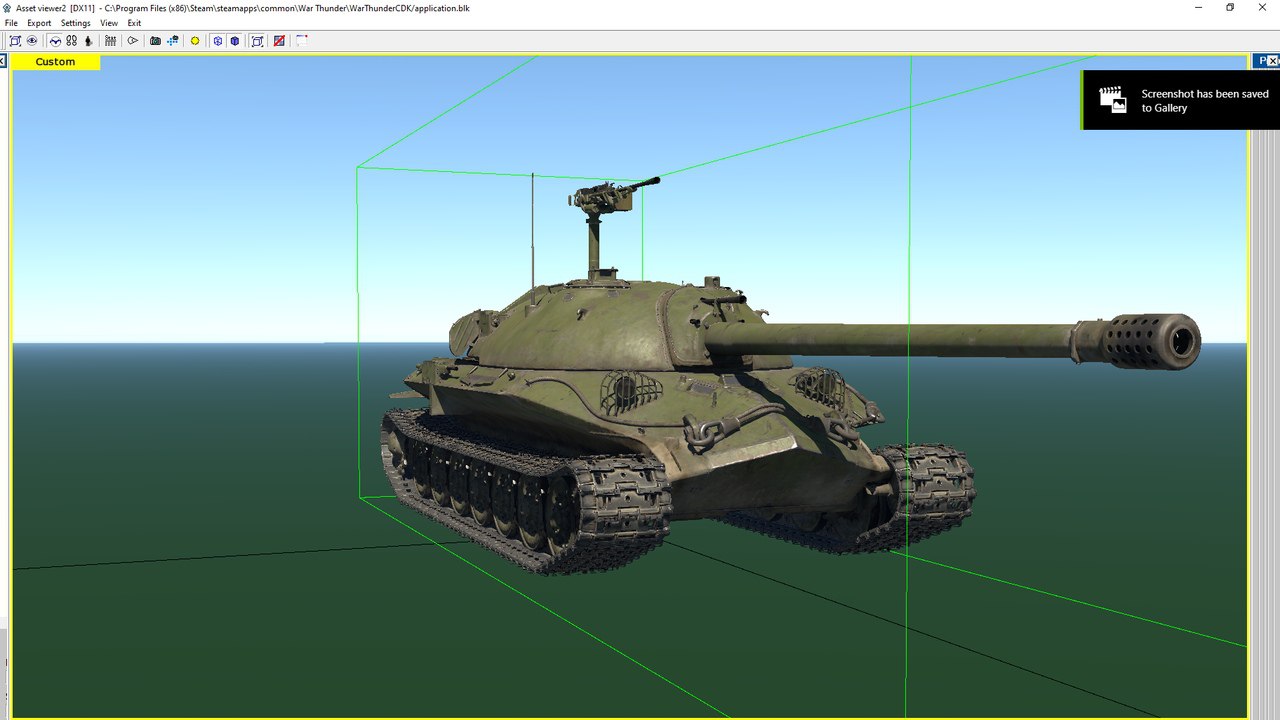Screen dimensions: 1280x720
Task: Click the camera view-cone toolbar icon
Action: coord(132,41)
